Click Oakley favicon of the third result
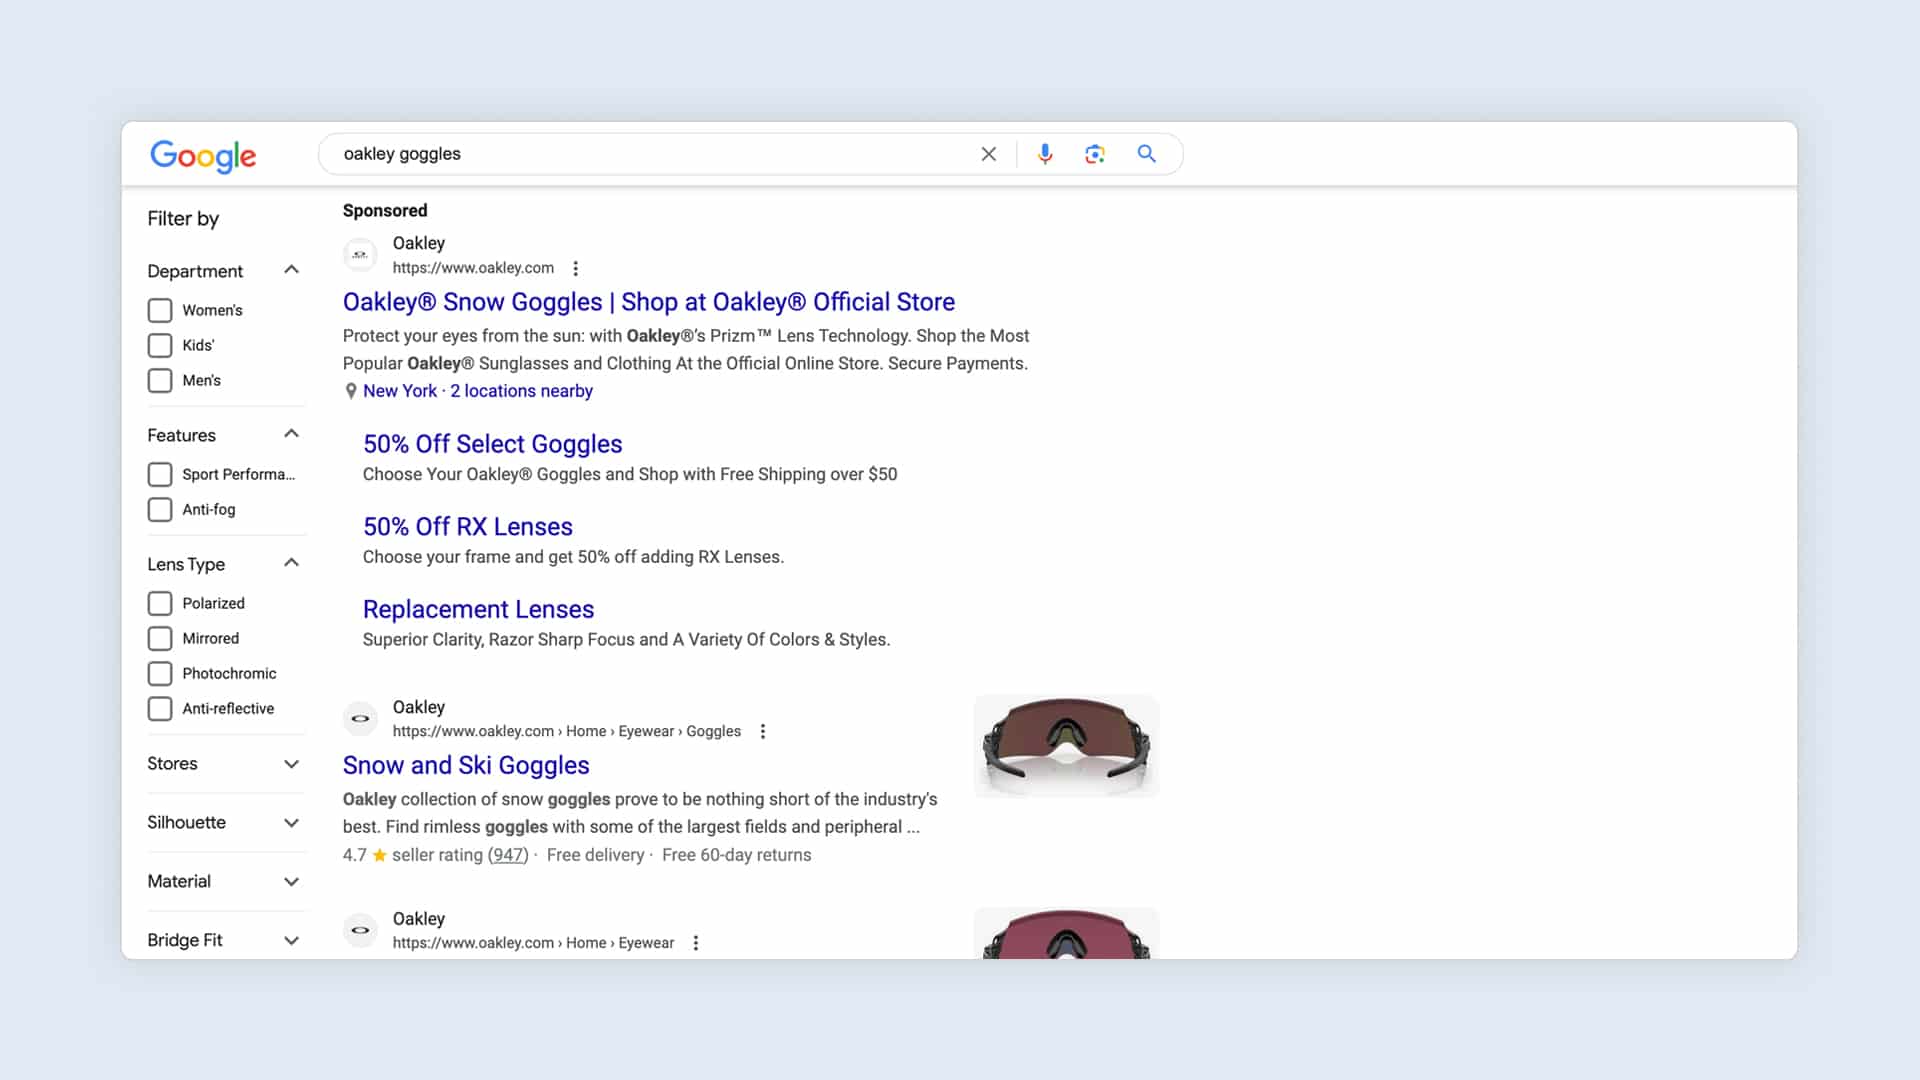The width and height of the screenshot is (1920, 1080). tap(360, 930)
